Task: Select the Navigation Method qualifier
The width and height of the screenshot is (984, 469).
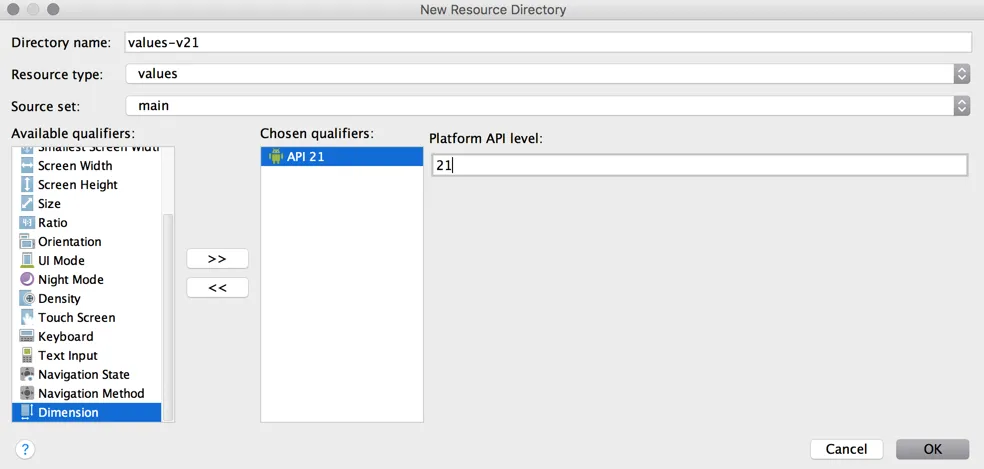Action: [x=91, y=394]
